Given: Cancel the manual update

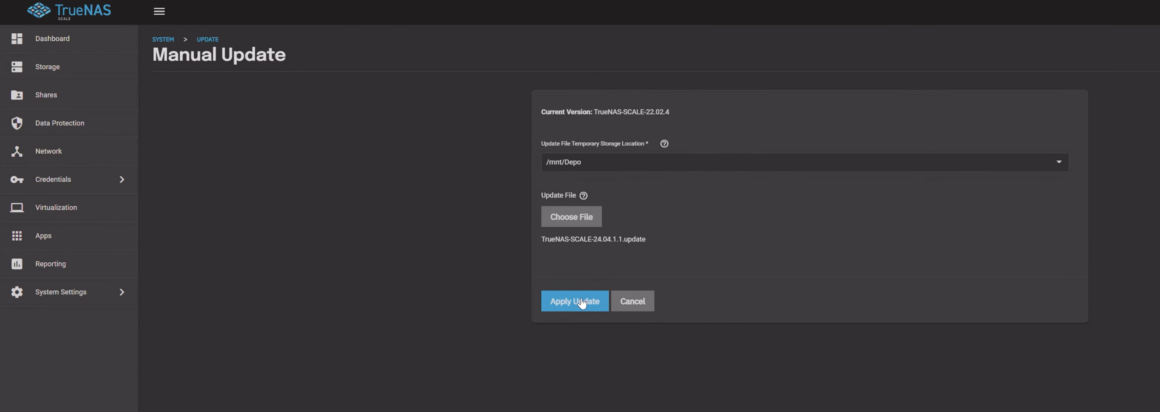Looking at the screenshot, I should pos(633,301).
